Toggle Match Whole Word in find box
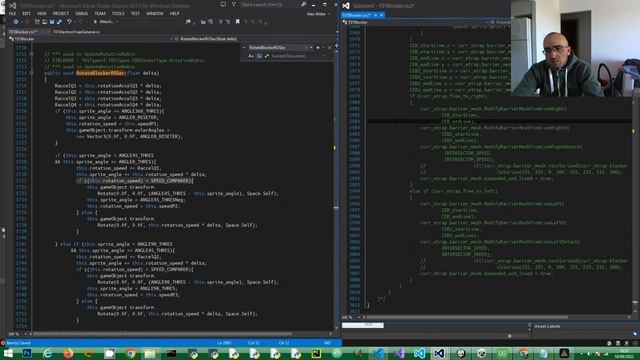This screenshot has height=360, width=640. pyautogui.click(x=259, y=56)
